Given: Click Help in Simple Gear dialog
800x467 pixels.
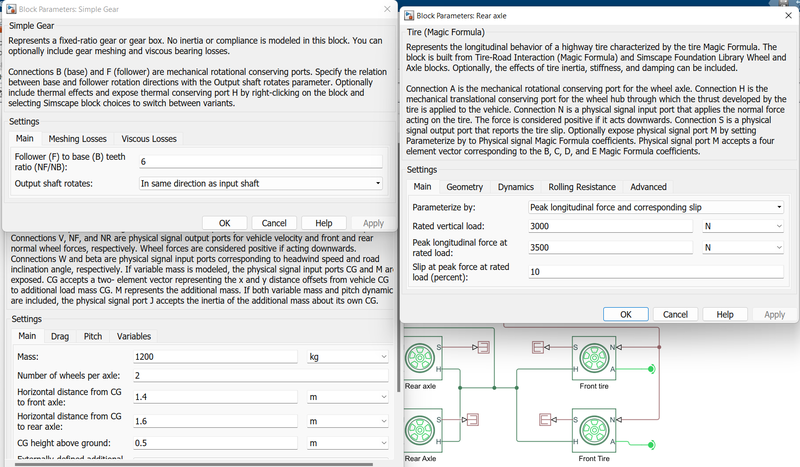Looking at the screenshot, I should click(x=323, y=223).
